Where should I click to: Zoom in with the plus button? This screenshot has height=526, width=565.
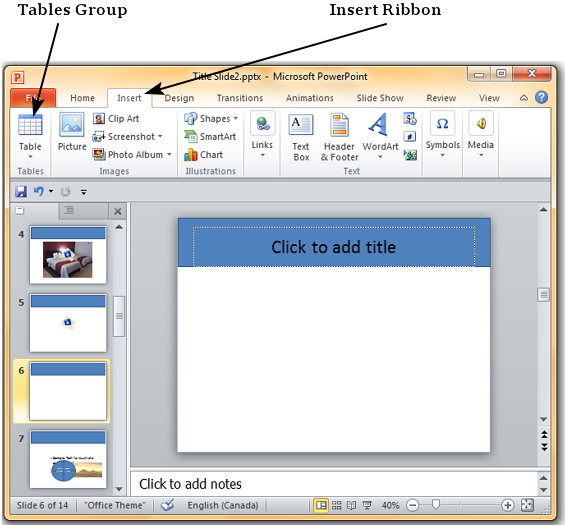[507, 505]
